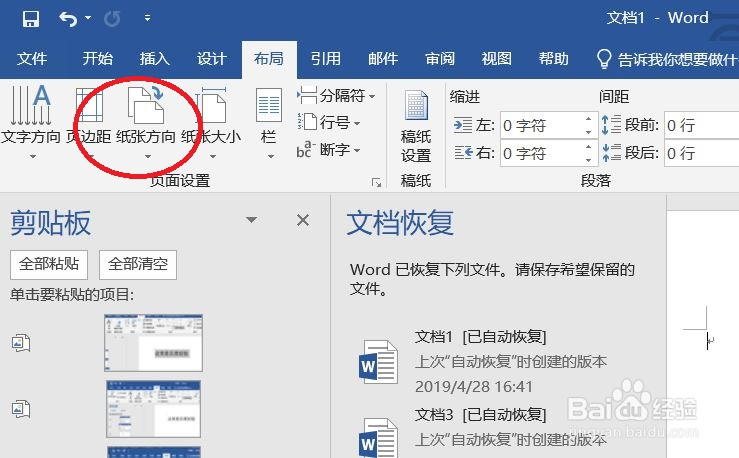This screenshot has height=458, width=739.
Task: Expand the 纸张方向 dropdown arrow
Action: coord(148,156)
